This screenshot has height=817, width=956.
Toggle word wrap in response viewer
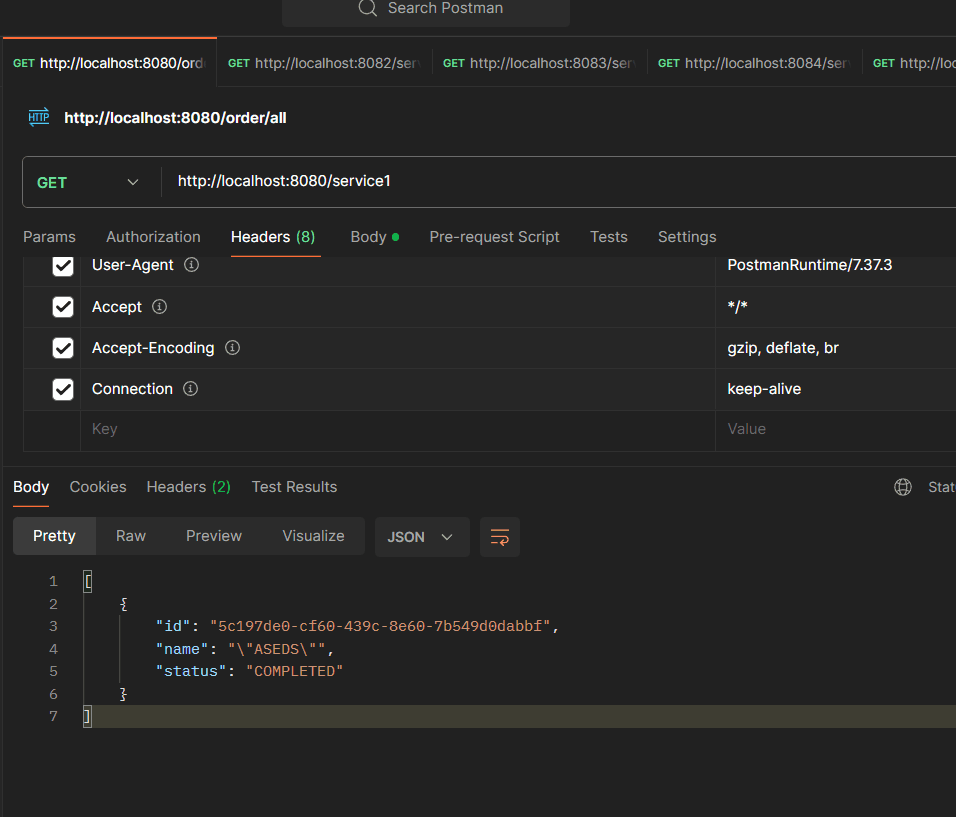[499, 537]
